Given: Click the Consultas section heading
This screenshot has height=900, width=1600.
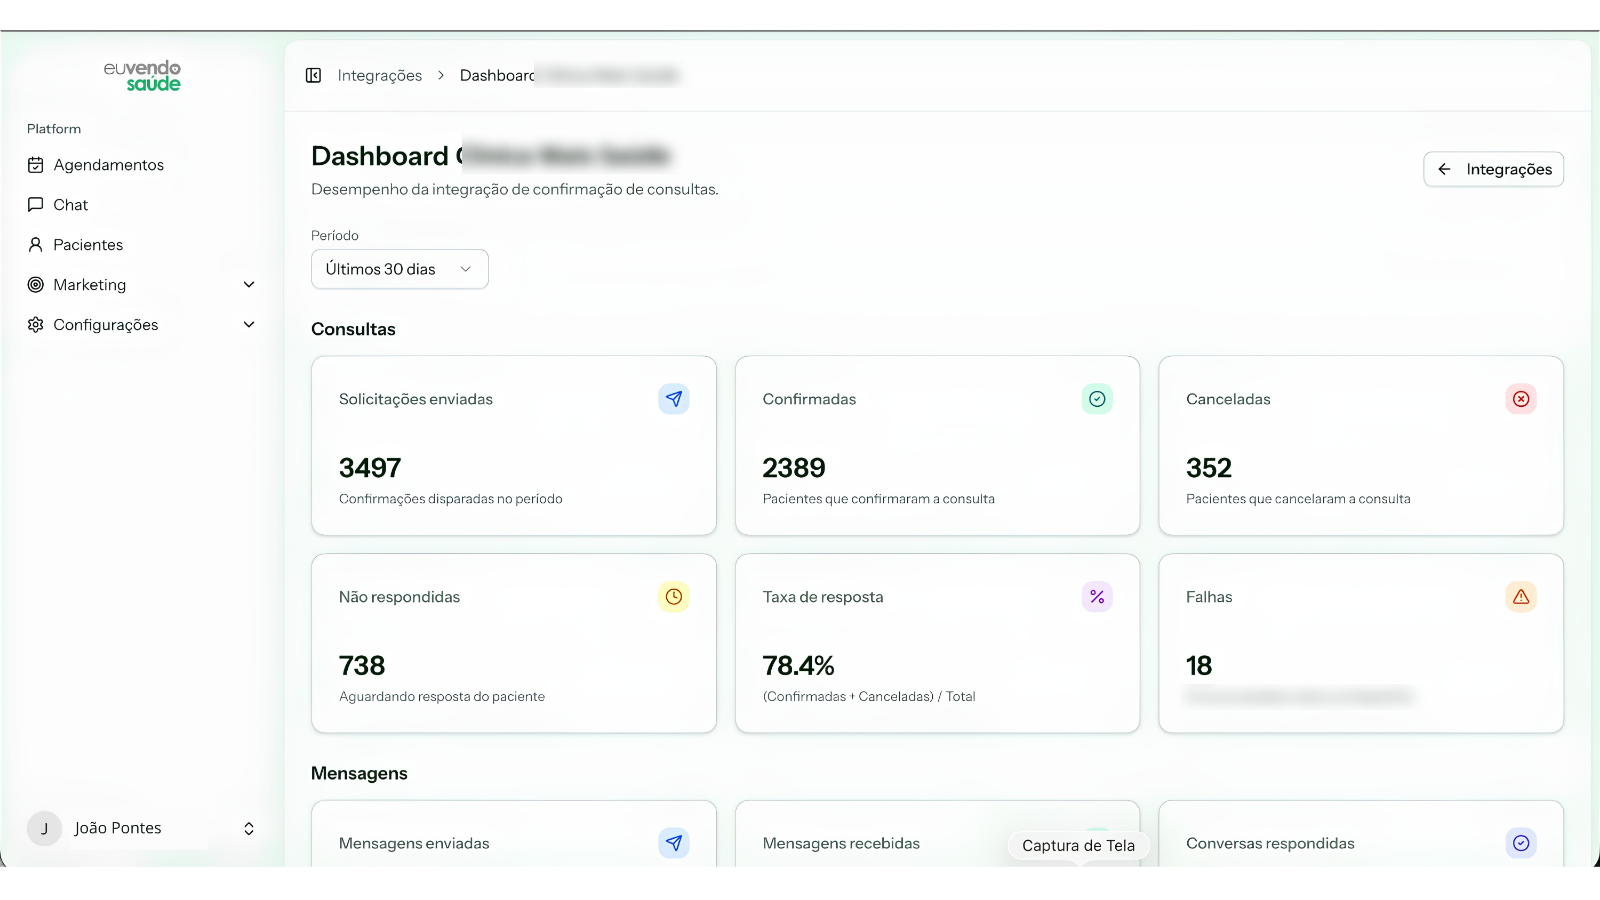Looking at the screenshot, I should pos(353,329).
